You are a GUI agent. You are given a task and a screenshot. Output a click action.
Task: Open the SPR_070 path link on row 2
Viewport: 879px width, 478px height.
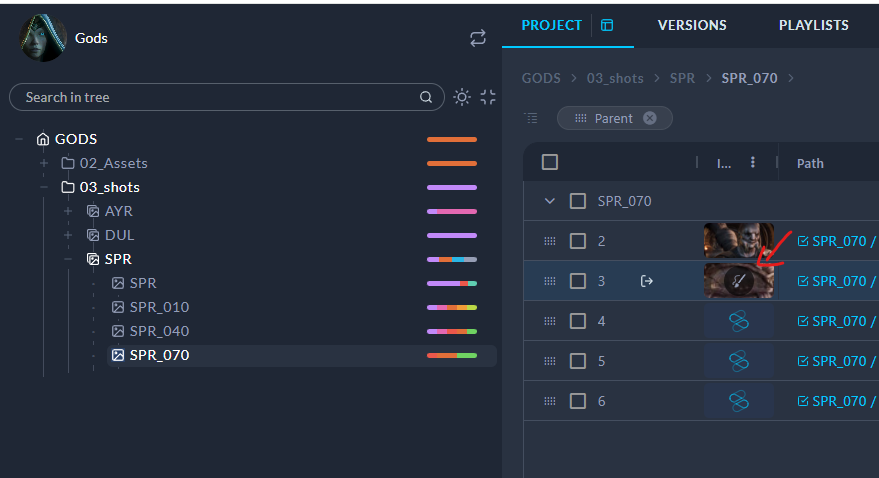pos(838,241)
